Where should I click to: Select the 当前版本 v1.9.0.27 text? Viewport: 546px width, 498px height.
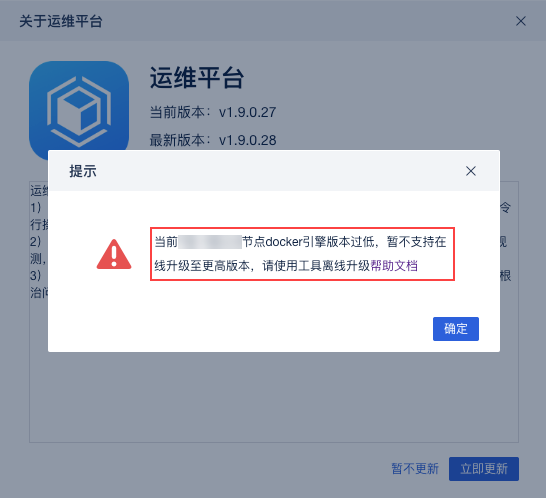213,112
